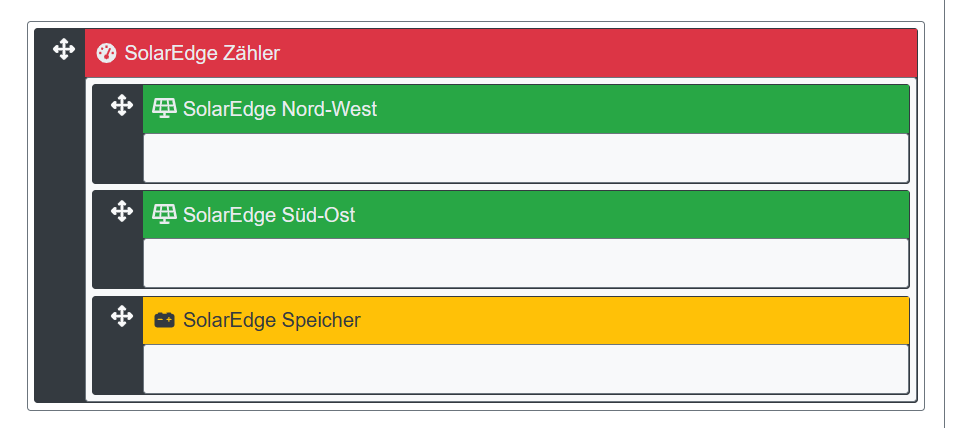This screenshot has width=976, height=428.
Task: Click the move handle of SolarEdge Süd-Ost
Action: (x=121, y=211)
